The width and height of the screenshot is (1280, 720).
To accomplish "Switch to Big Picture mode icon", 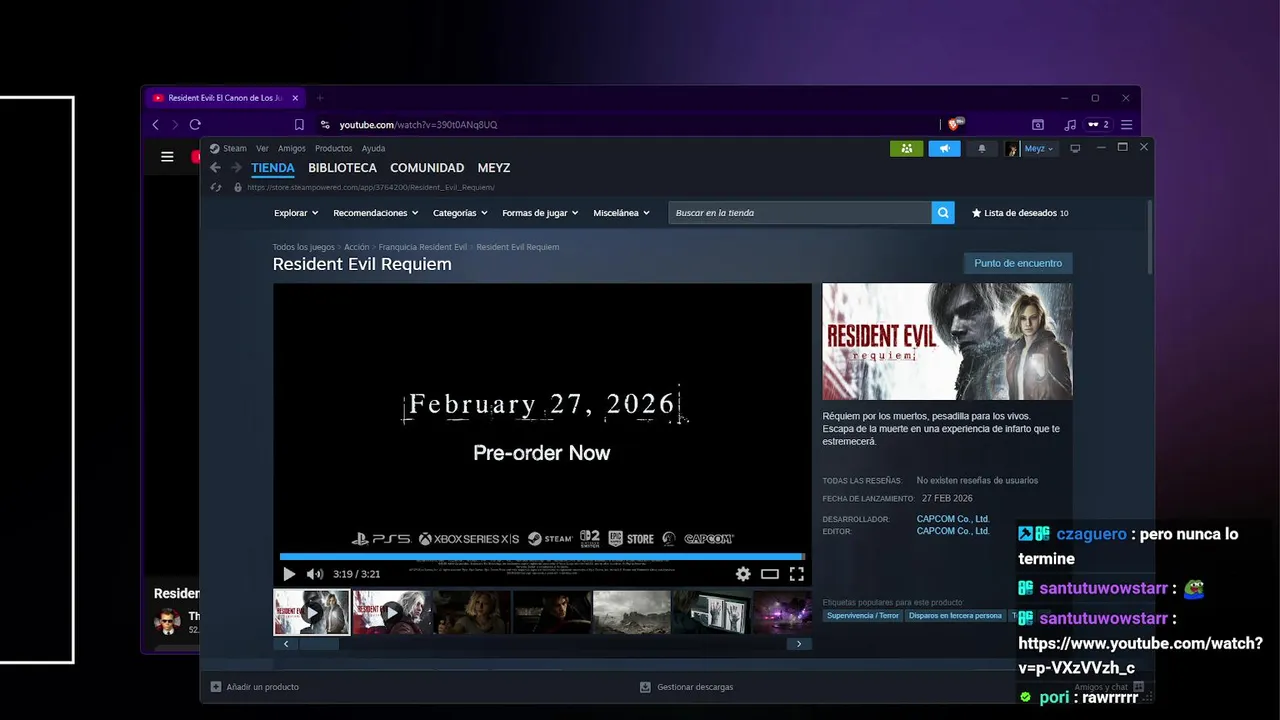I will tap(1075, 148).
